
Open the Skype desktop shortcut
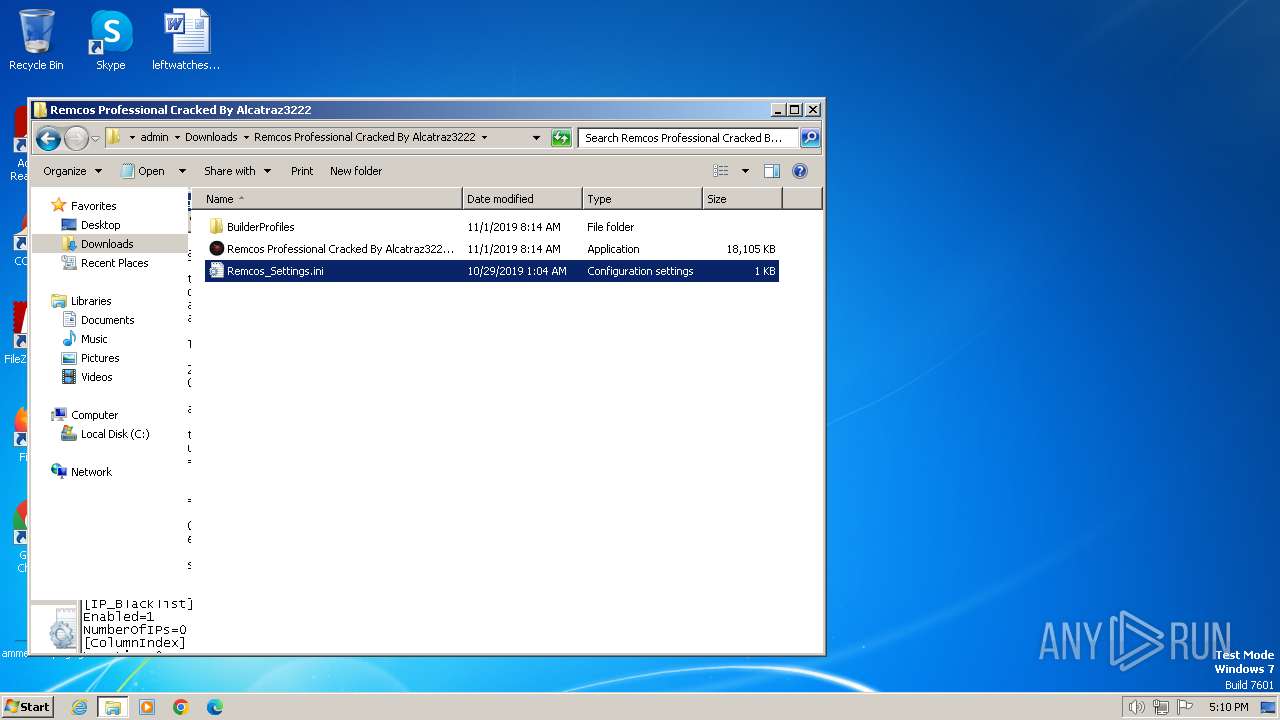(110, 40)
